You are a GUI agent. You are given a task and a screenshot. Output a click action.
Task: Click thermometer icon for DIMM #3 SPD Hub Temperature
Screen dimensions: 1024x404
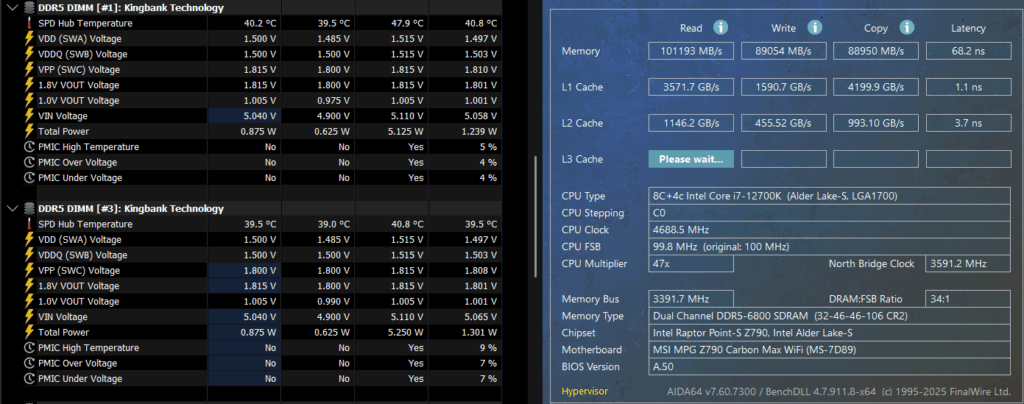29,225
